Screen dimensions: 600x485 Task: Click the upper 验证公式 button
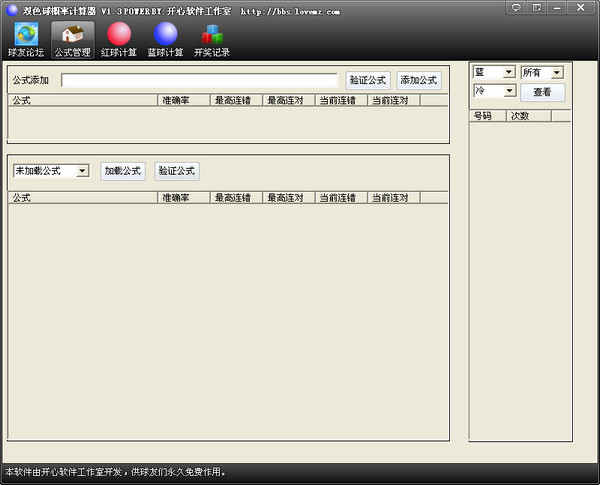click(x=368, y=80)
